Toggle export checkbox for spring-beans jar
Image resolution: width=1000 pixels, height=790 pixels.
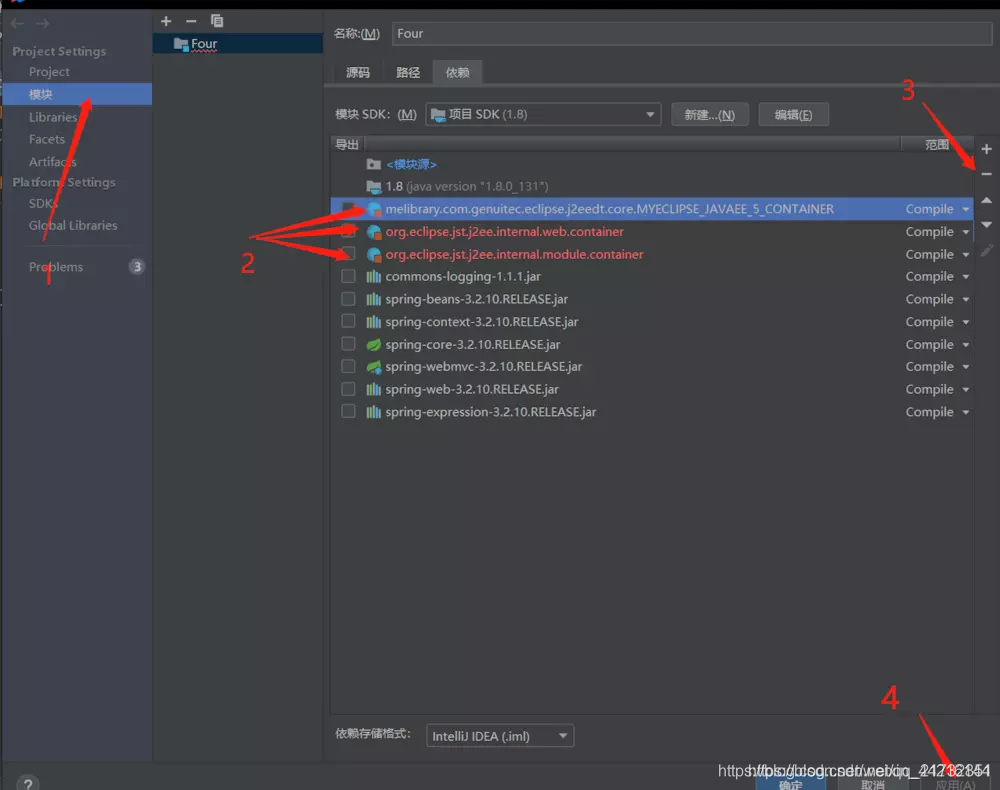pos(348,298)
